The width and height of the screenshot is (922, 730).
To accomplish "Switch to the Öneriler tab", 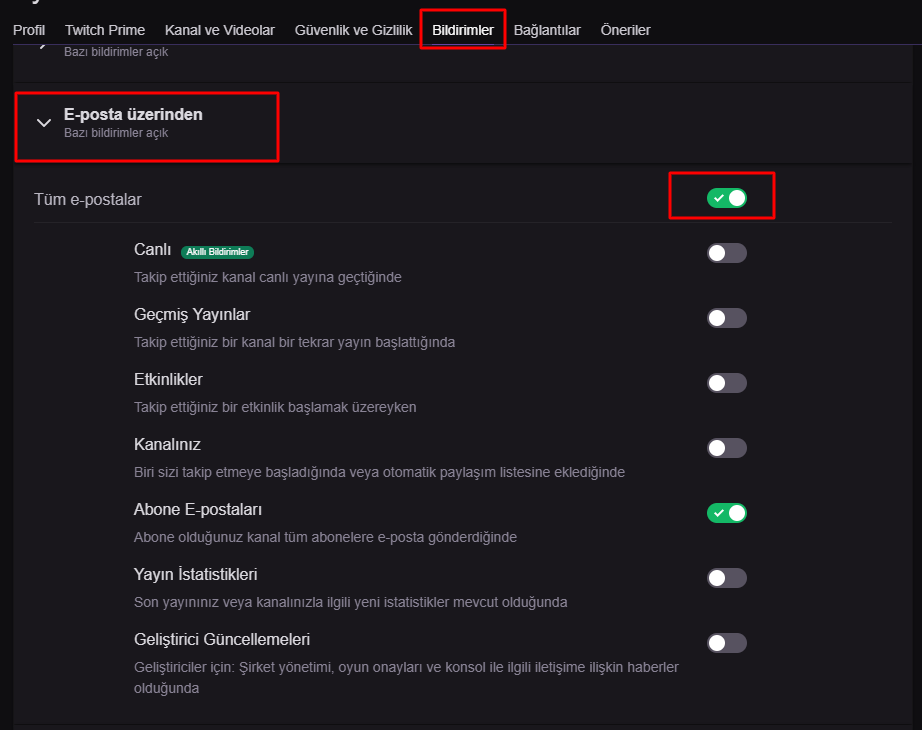I will point(625,30).
